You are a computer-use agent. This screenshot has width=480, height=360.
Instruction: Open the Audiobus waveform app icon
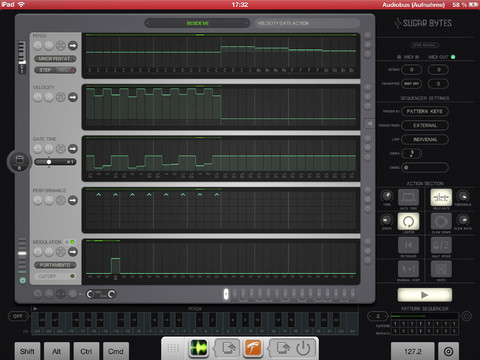click(199, 348)
